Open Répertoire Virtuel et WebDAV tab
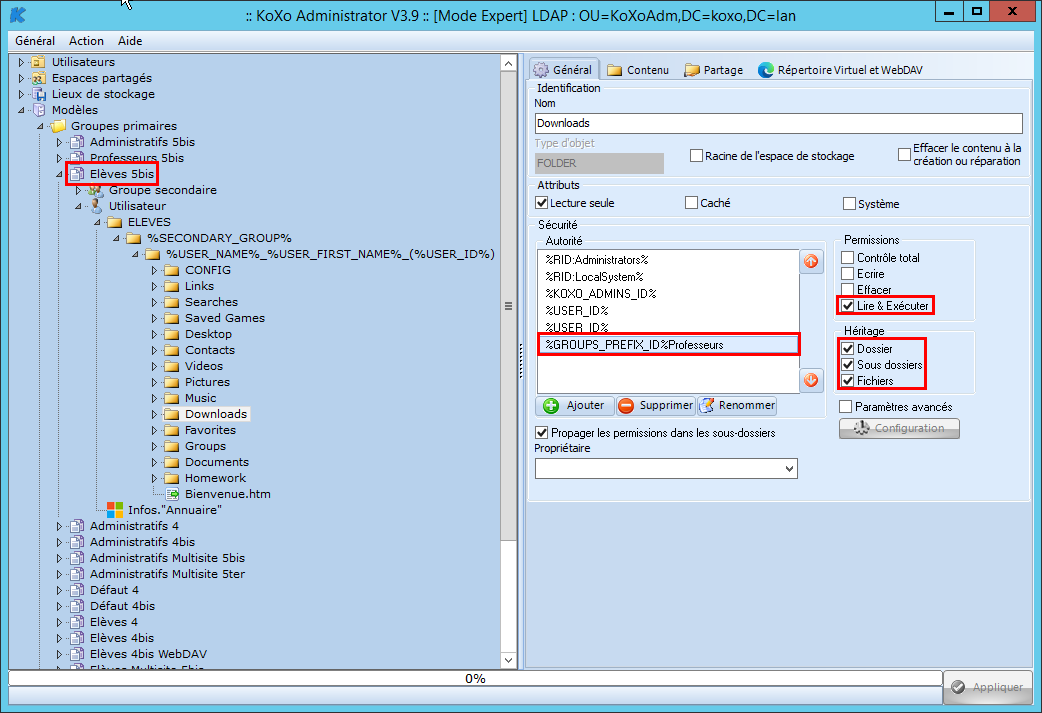Viewport: 1042px width, 713px height. tap(841, 70)
